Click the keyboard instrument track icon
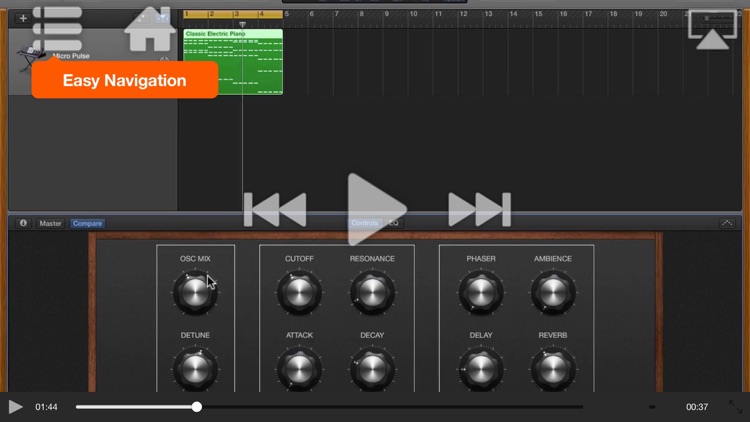Viewport: 750px width, 422px height. coord(30,60)
